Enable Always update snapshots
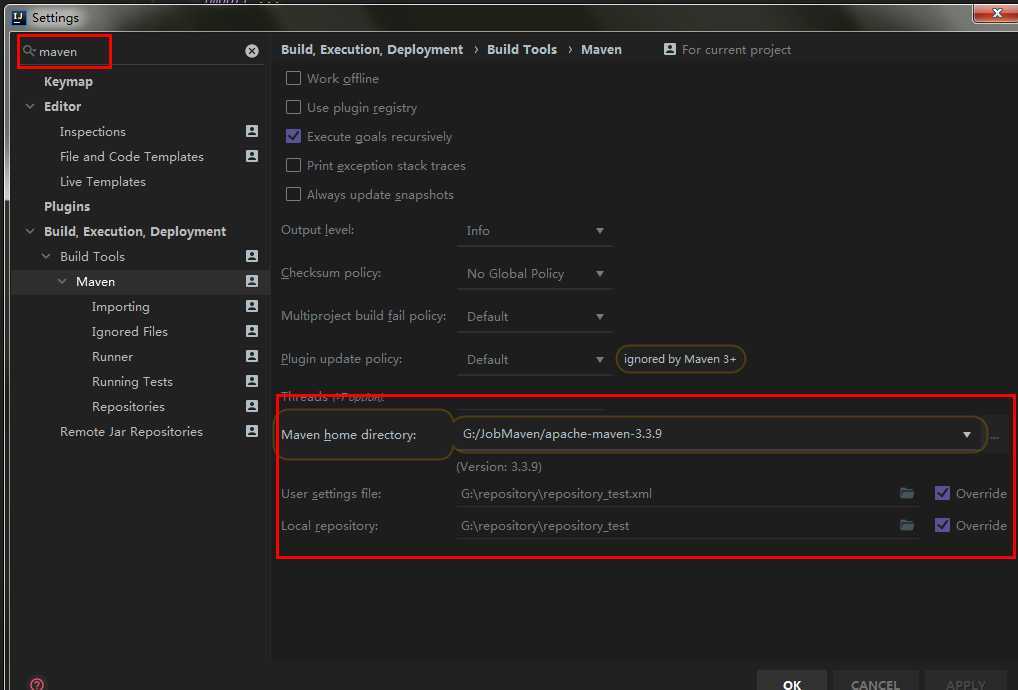The height and width of the screenshot is (690, 1018). click(x=293, y=194)
